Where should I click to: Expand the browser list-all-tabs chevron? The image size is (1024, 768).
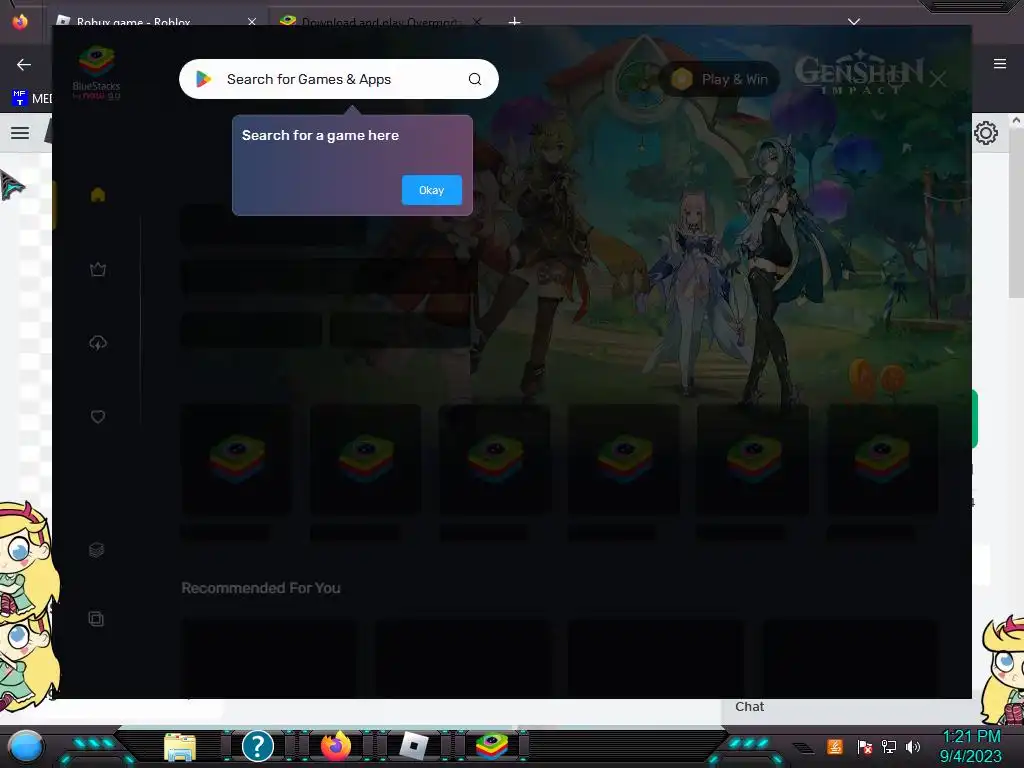pyautogui.click(x=854, y=22)
